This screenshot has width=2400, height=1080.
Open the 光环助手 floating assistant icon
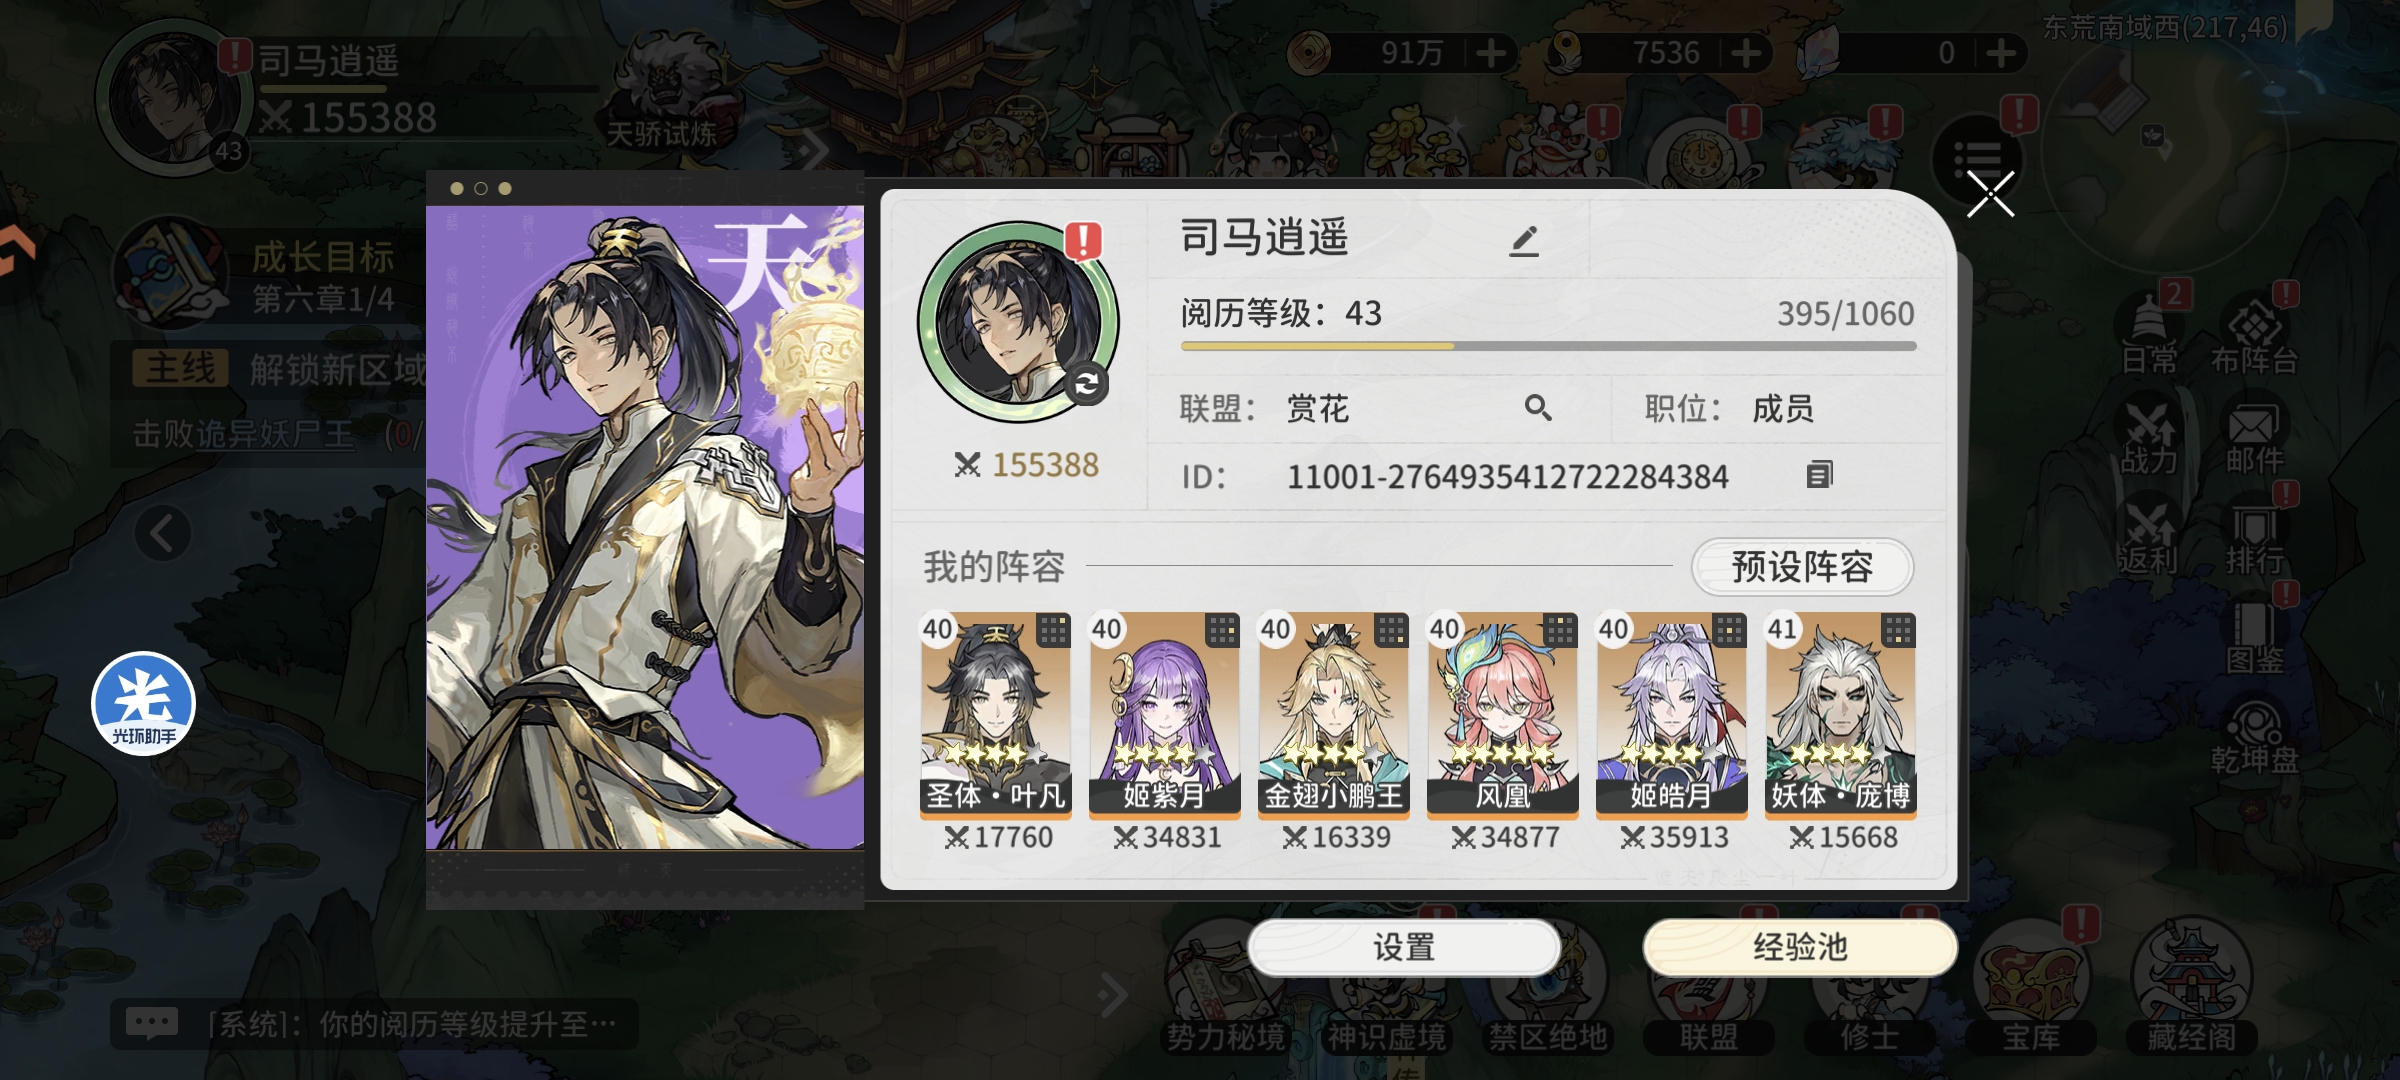point(144,704)
